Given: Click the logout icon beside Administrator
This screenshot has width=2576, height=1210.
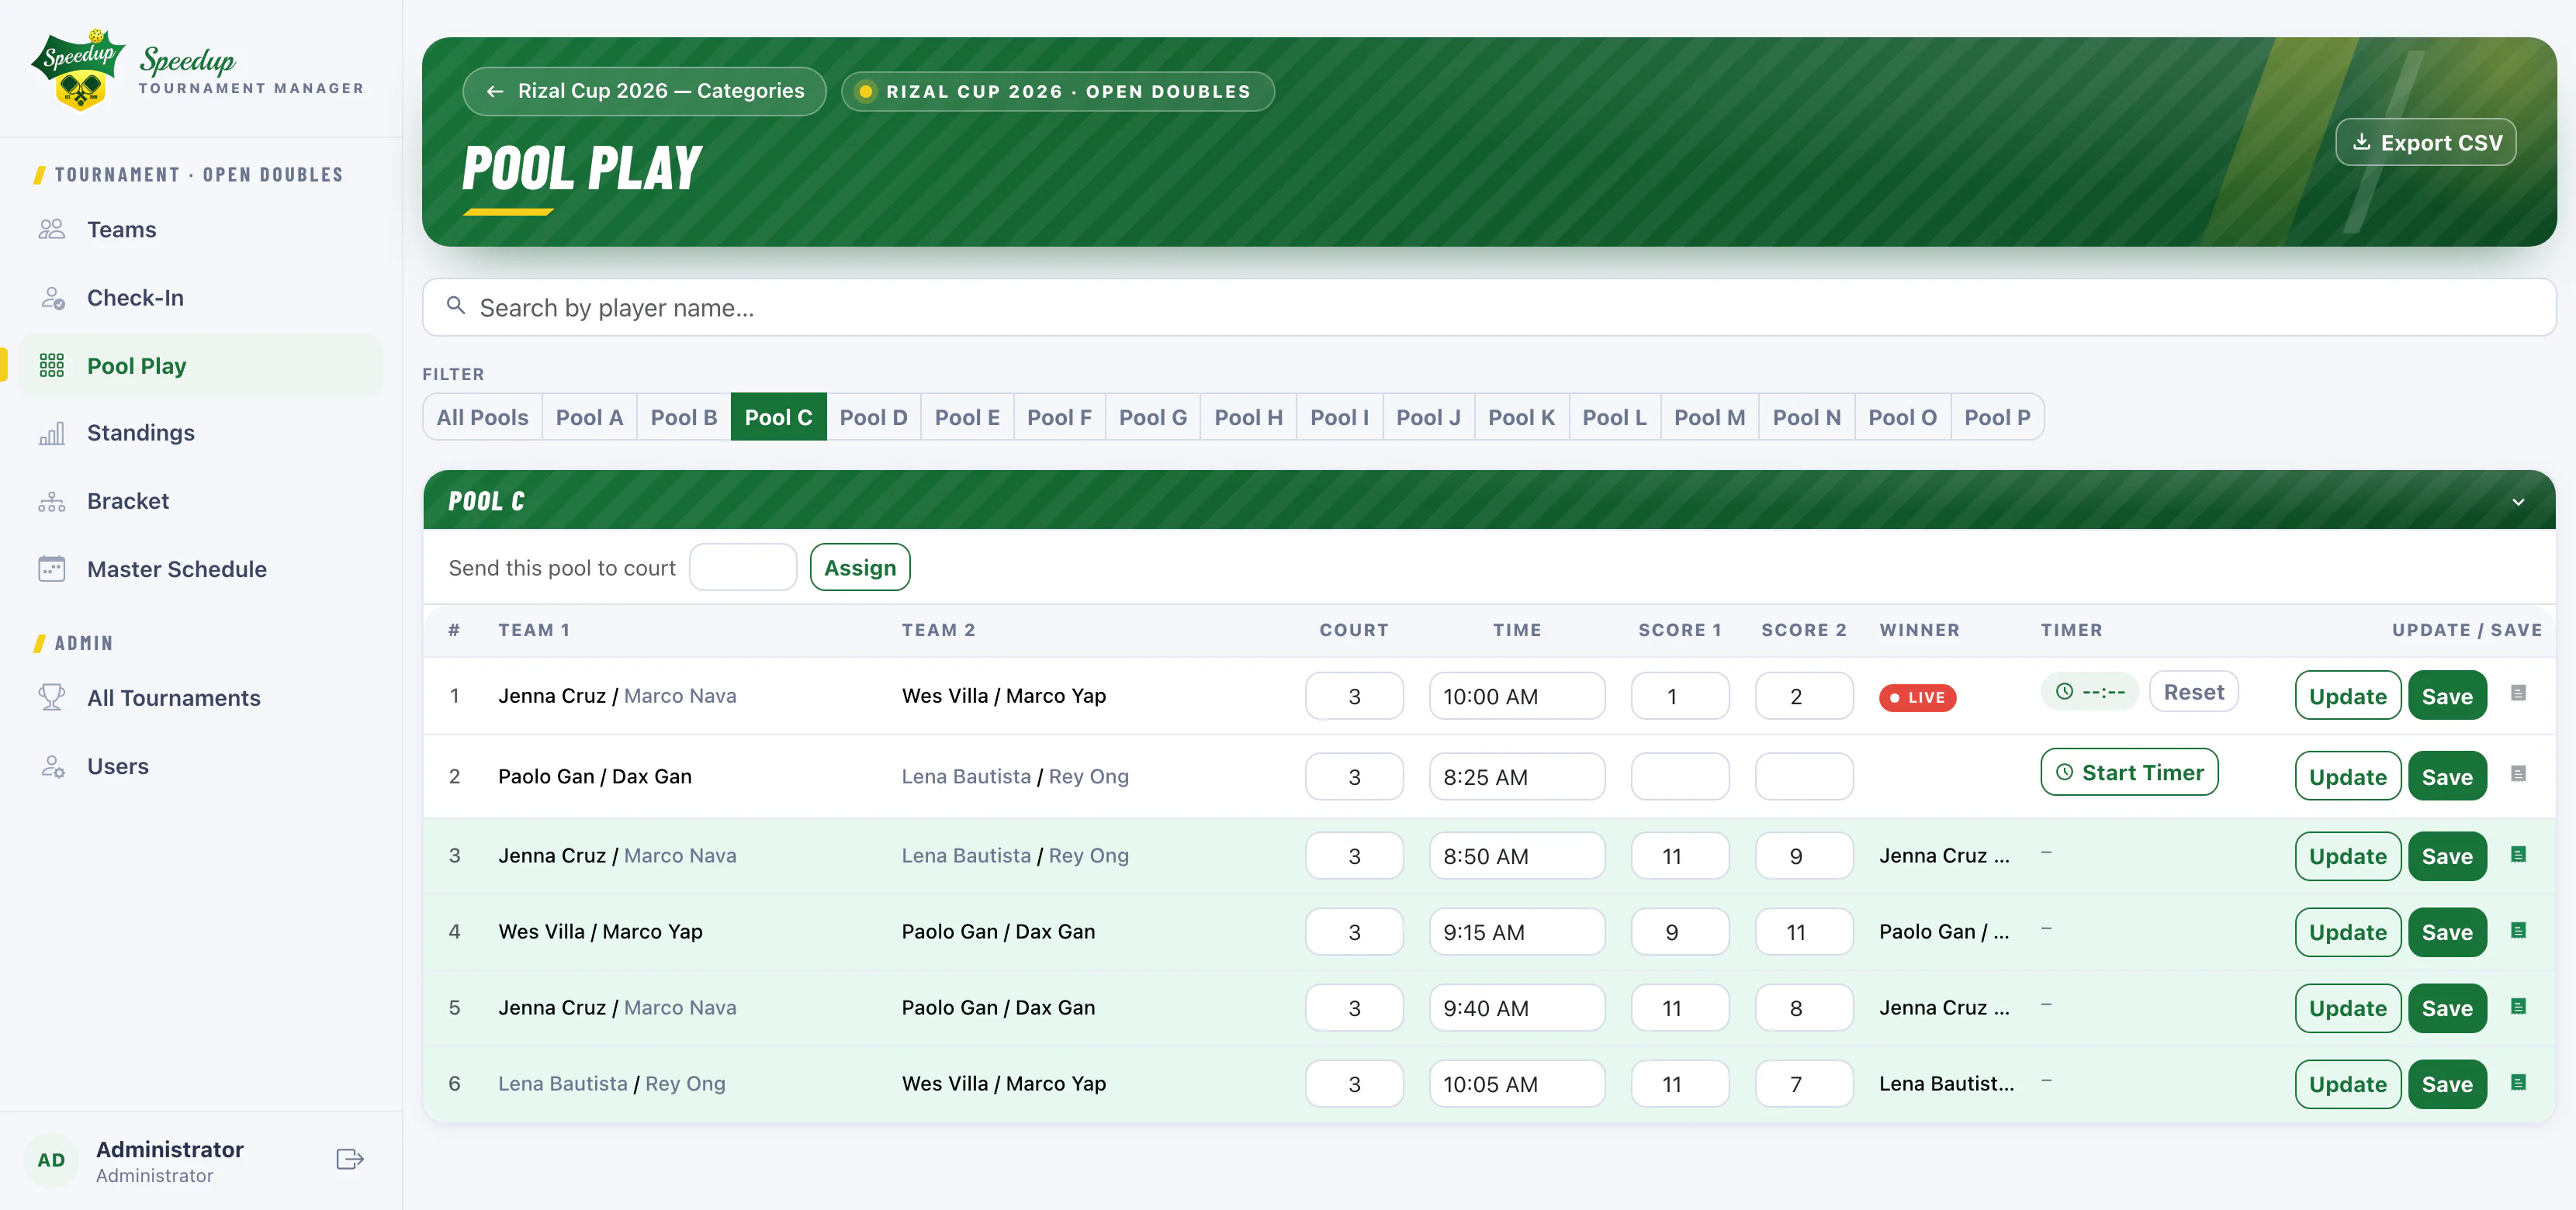Looking at the screenshot, I should click(x=350, y=1159).
